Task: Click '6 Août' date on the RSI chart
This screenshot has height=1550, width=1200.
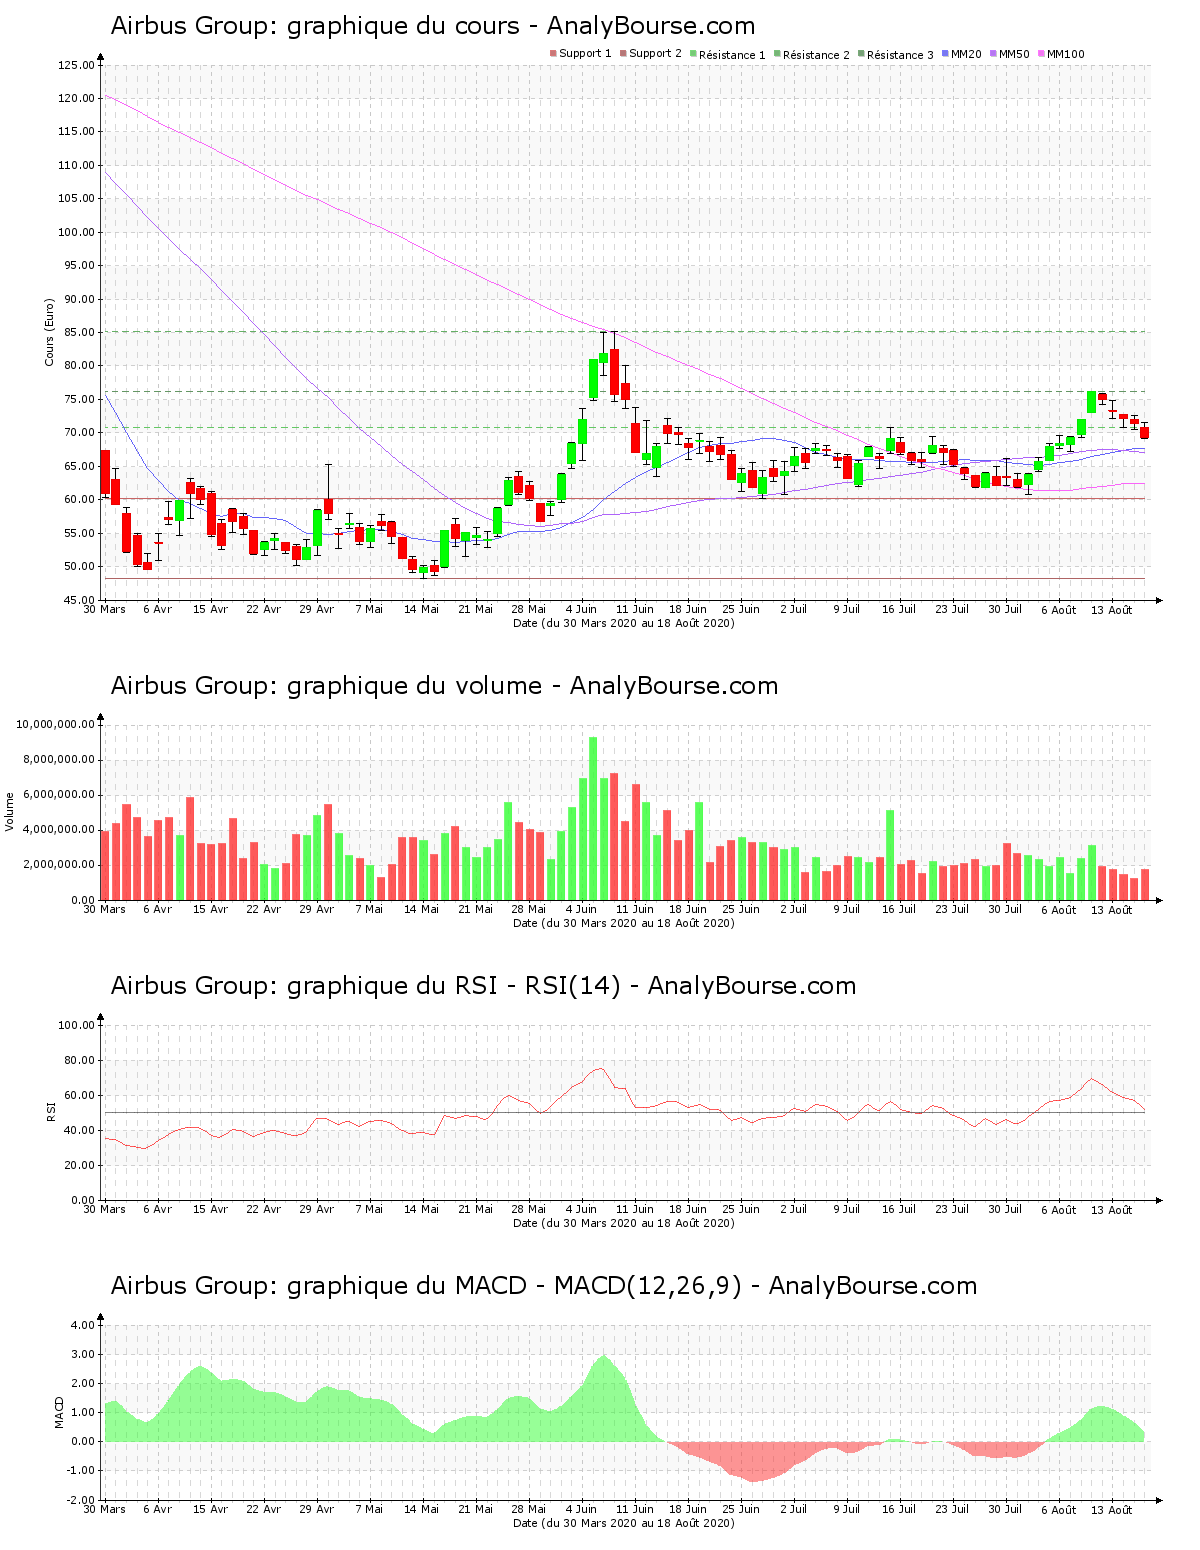Action: click(1058, 1210)
